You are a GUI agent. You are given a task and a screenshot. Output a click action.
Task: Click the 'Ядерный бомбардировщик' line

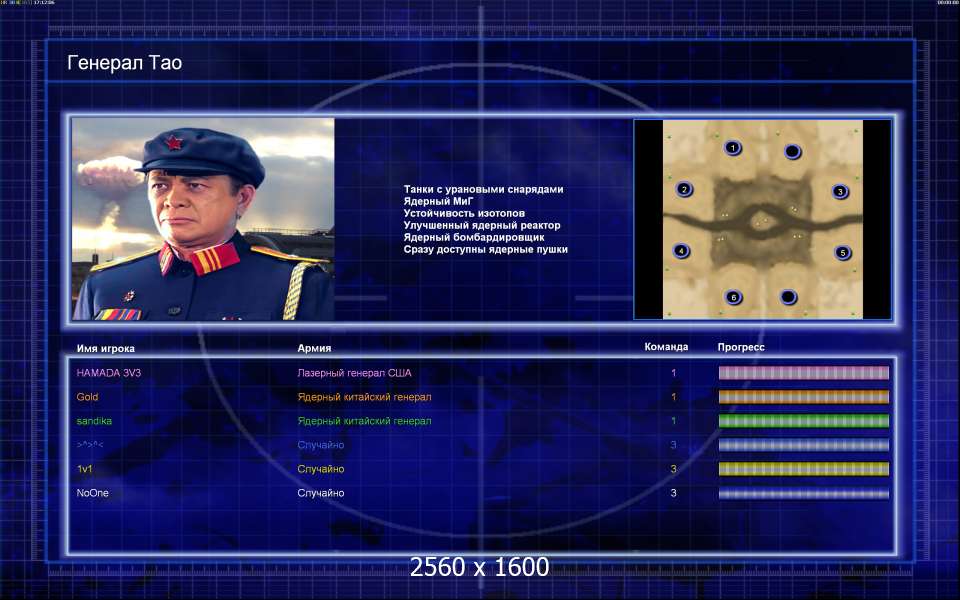pos(474,237)
